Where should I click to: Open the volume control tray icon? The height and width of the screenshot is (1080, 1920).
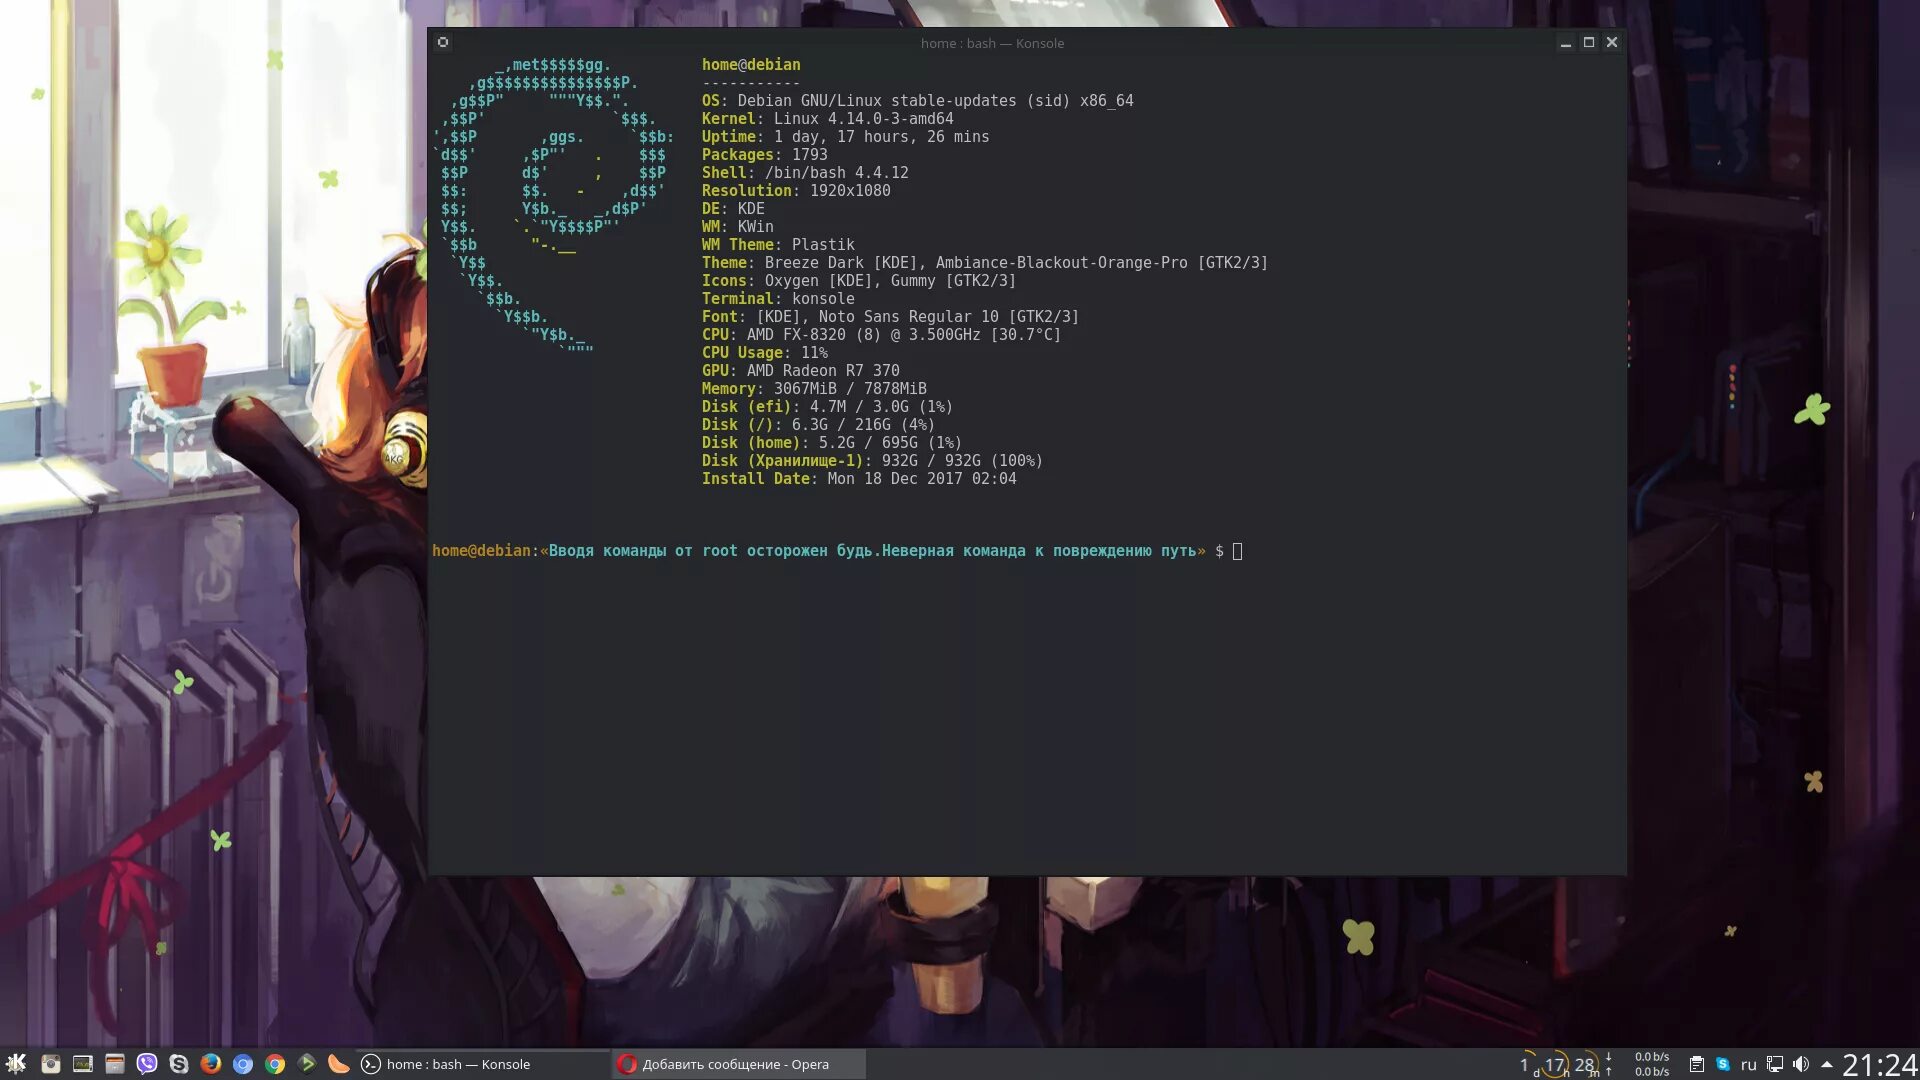tap(1801, 1064)
